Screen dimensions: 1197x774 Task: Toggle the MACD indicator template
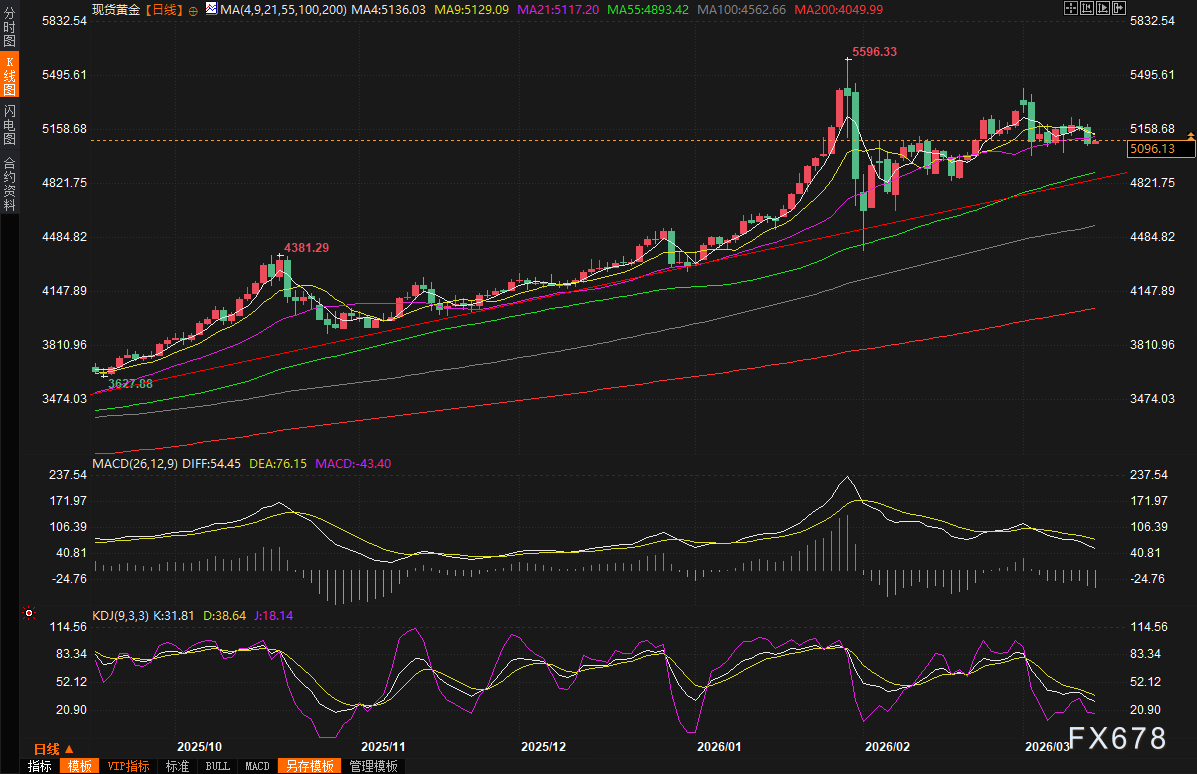pyautogui.click(x=257, y=765)
